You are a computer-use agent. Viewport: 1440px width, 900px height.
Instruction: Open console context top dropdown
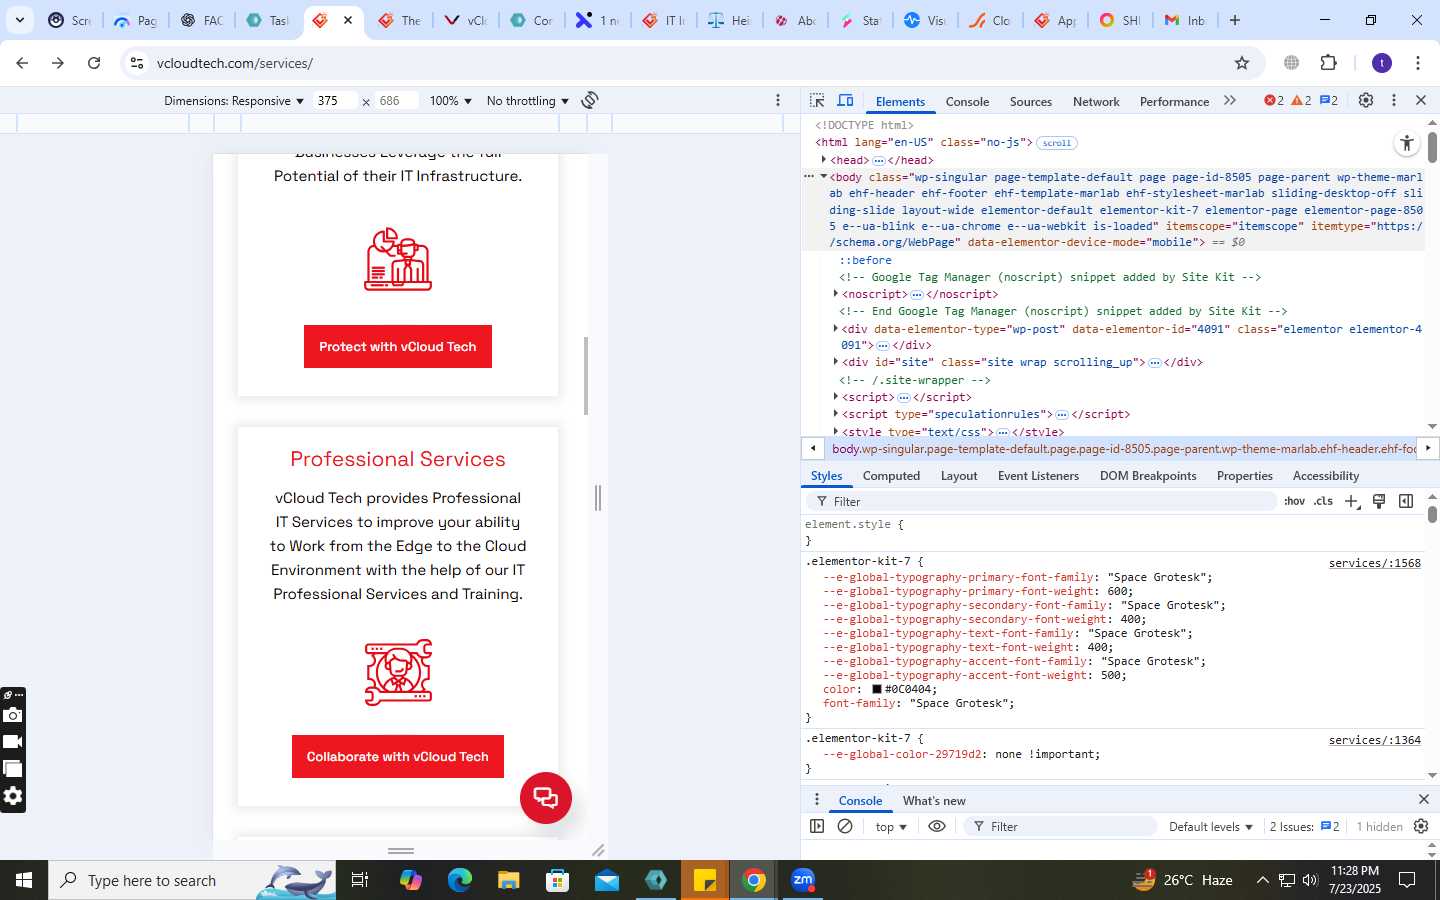pyautogui.click(x=891, y=827)
